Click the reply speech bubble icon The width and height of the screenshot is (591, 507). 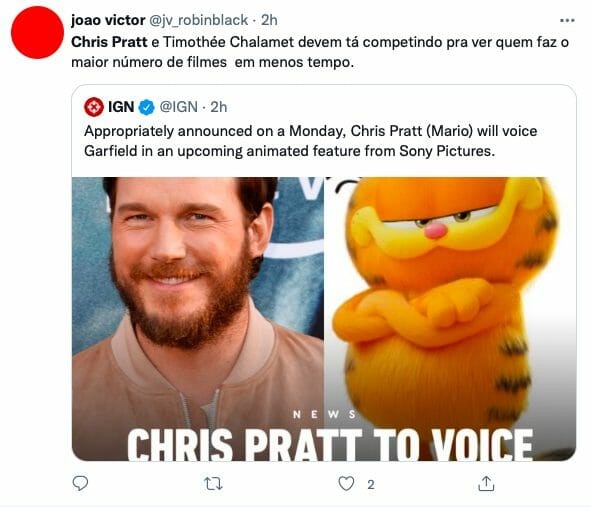pos(80,483)
